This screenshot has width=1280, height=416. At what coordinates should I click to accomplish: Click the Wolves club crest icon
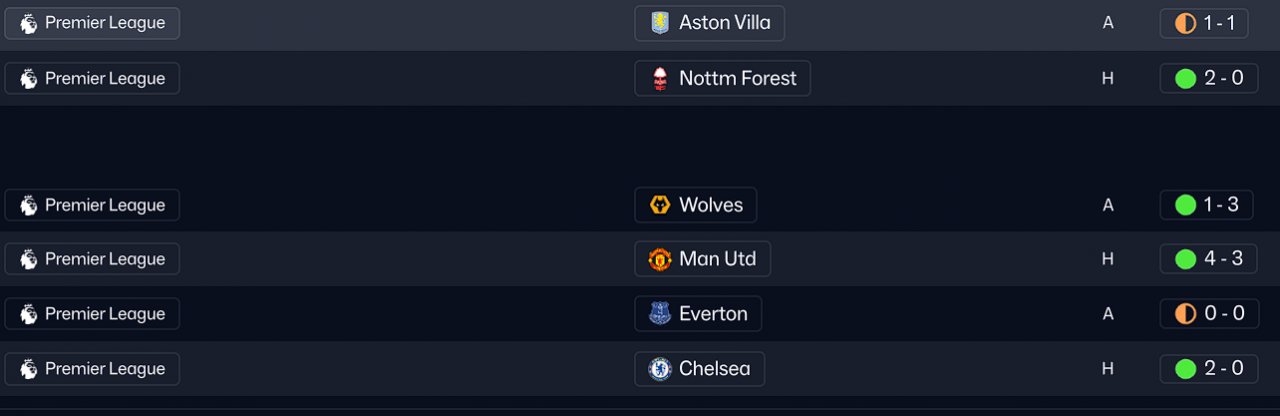(x=659, y=205)
